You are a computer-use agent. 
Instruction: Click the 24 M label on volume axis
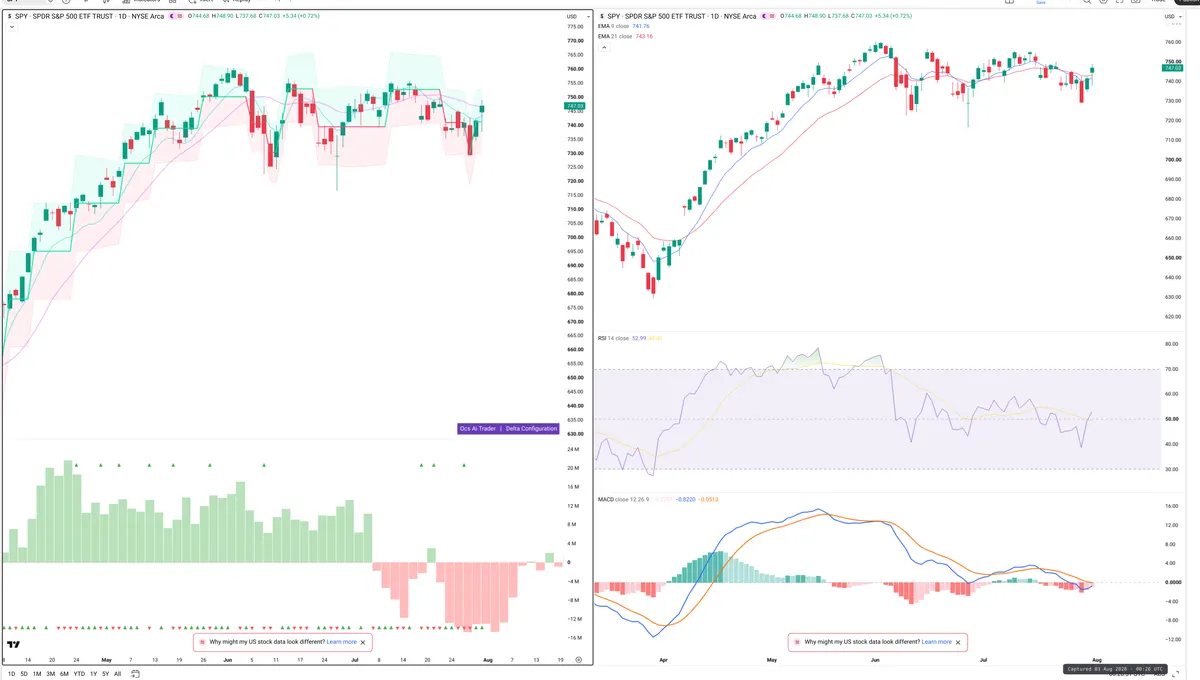click(x=573, y=449)
